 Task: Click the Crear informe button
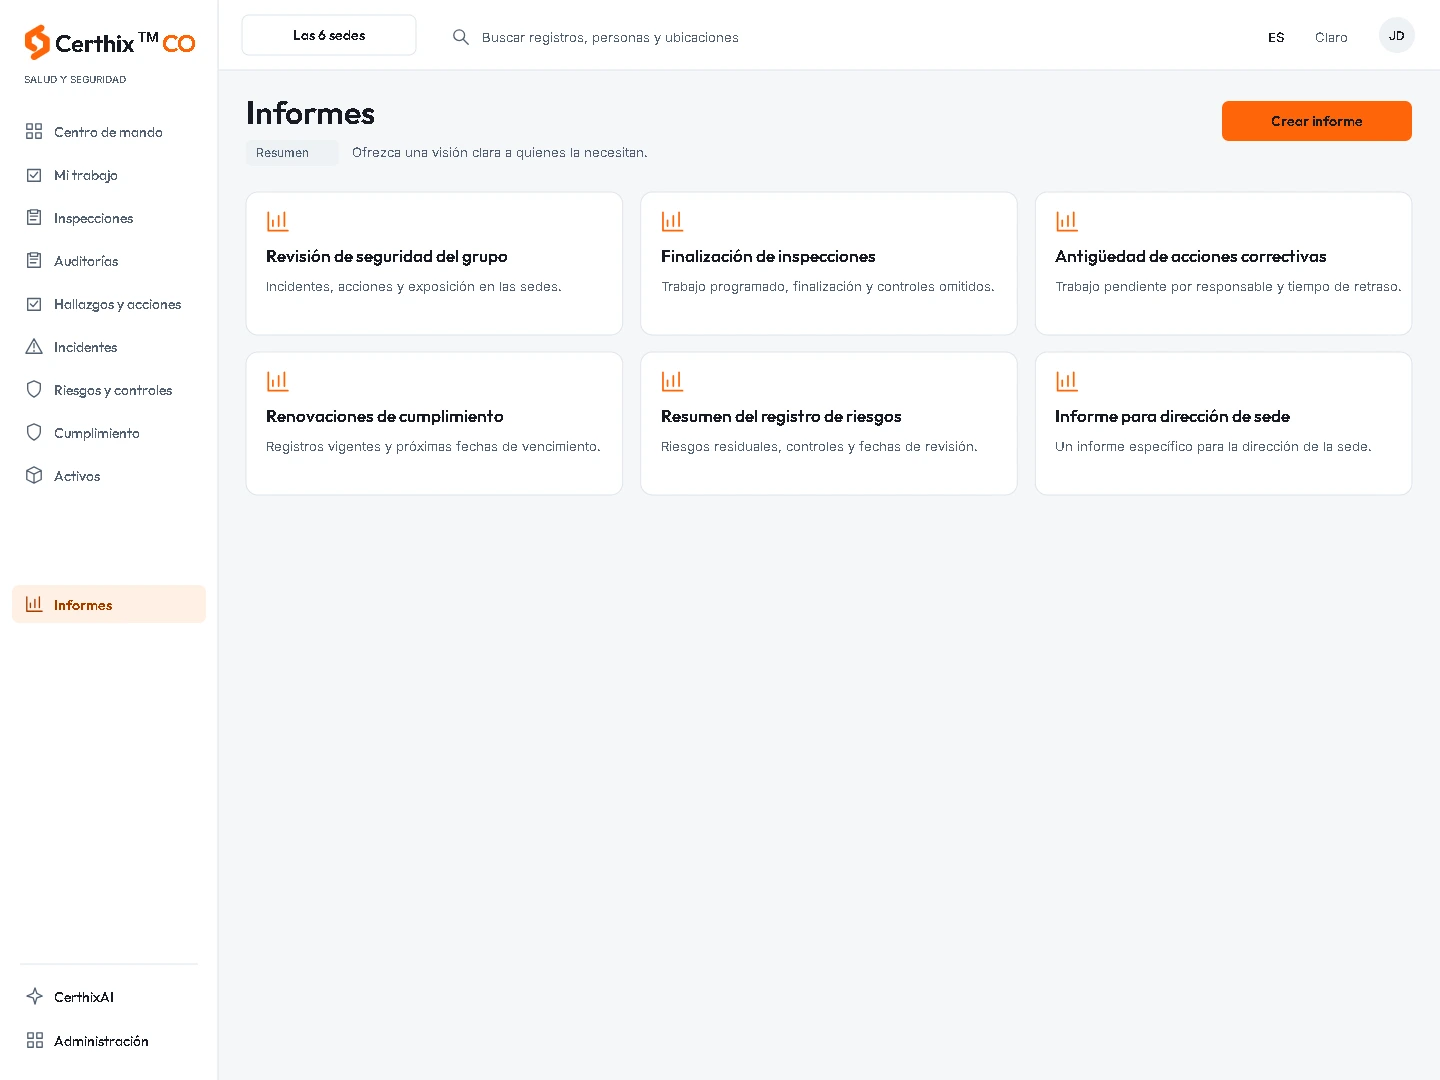(1316, 121)
